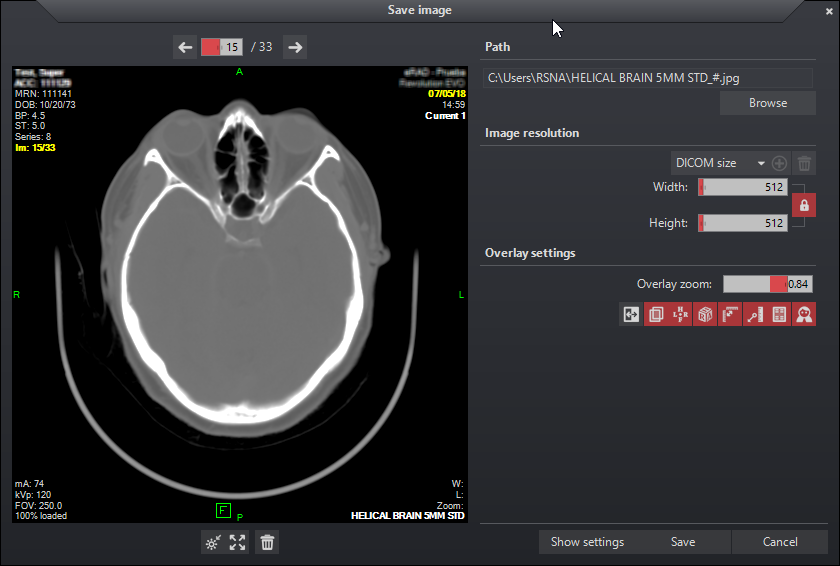Click the add resolution preset plus icon
The width and height of the screenshot is (840, 566).
(780, 163)
